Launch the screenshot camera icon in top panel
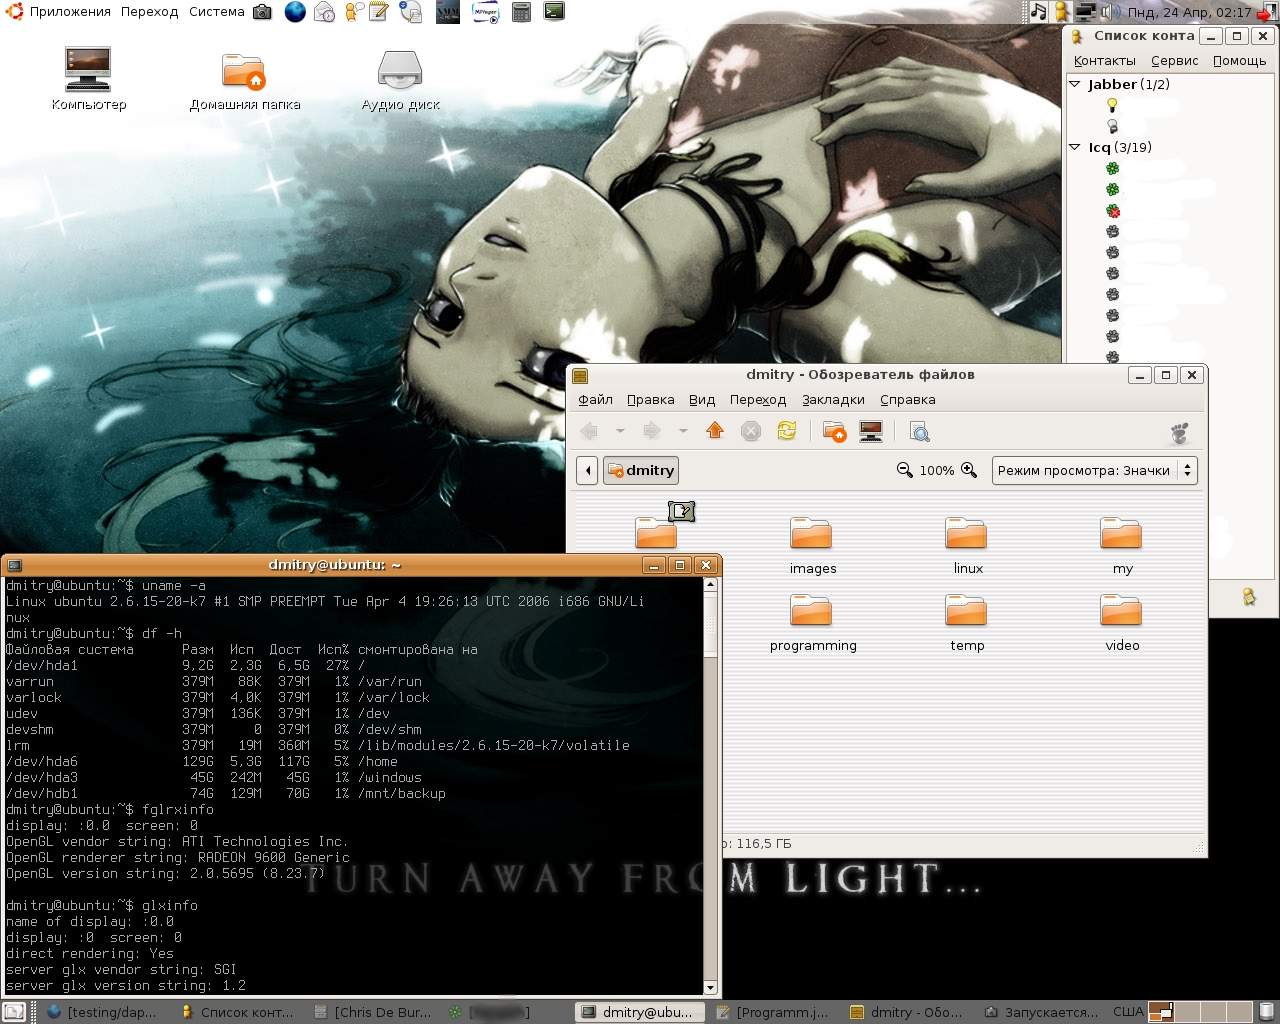1280x1024 pixels. point(262,12)
